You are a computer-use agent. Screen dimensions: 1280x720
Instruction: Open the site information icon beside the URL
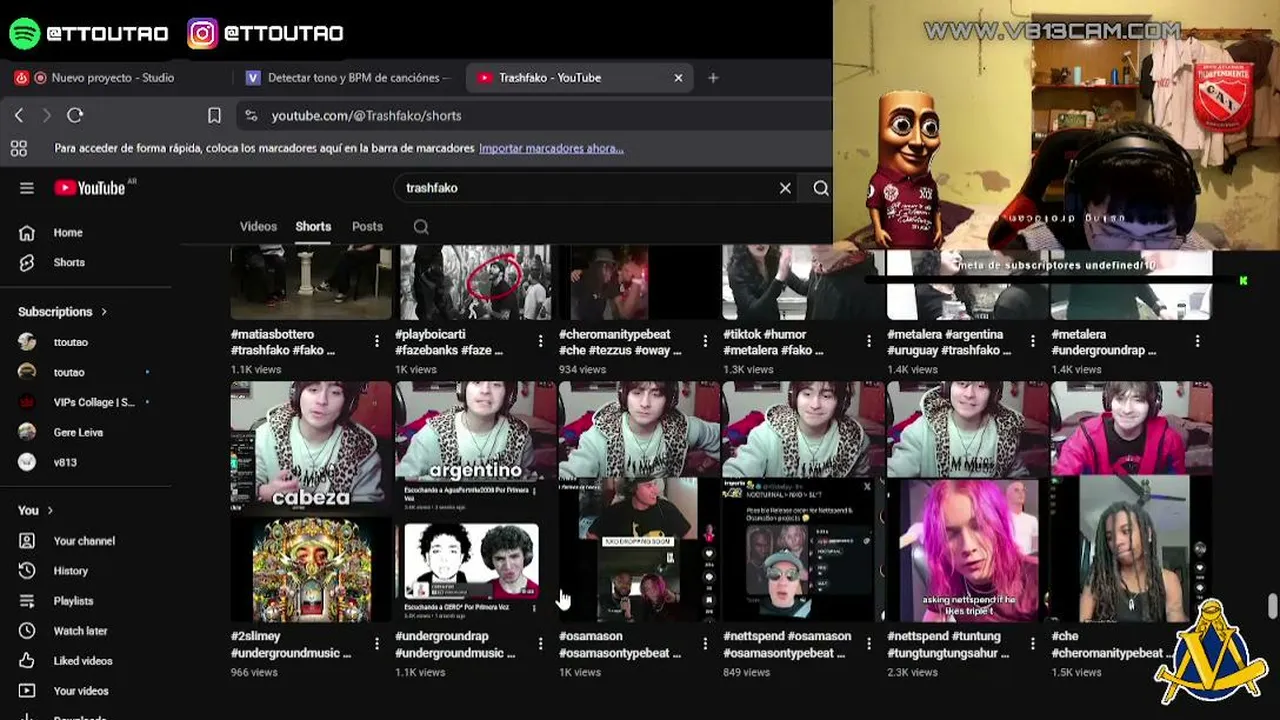(251, 116)
